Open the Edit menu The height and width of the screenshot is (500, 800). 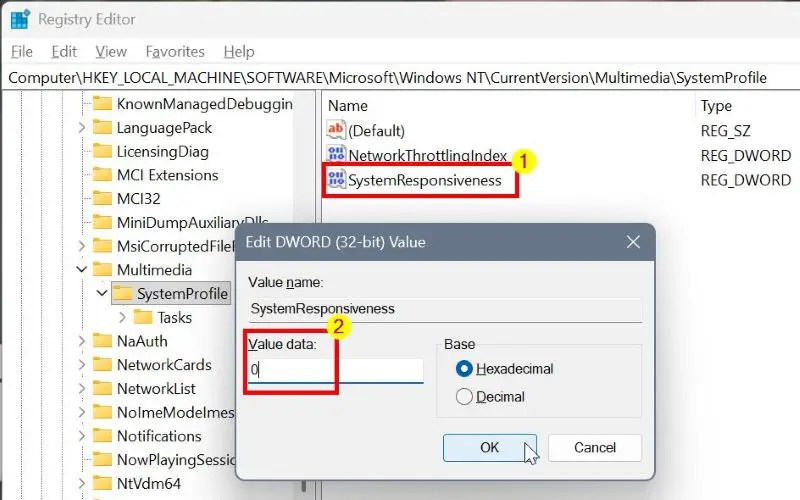tap(64, 52)
